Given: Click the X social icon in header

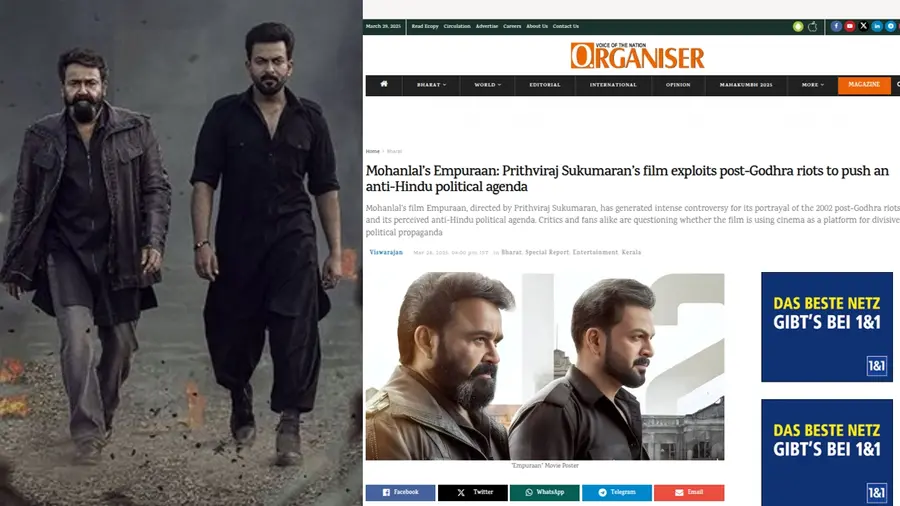Looking at the screenshot, I should (863, 26).
